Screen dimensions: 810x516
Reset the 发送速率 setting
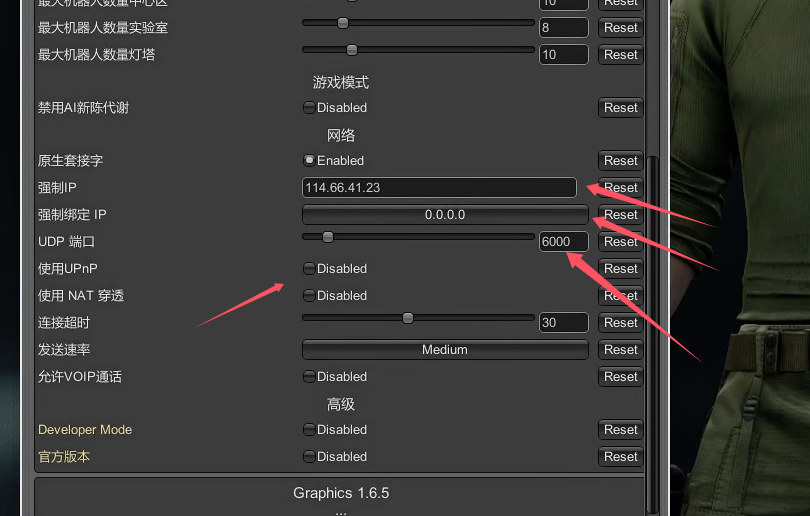(620, 350)
